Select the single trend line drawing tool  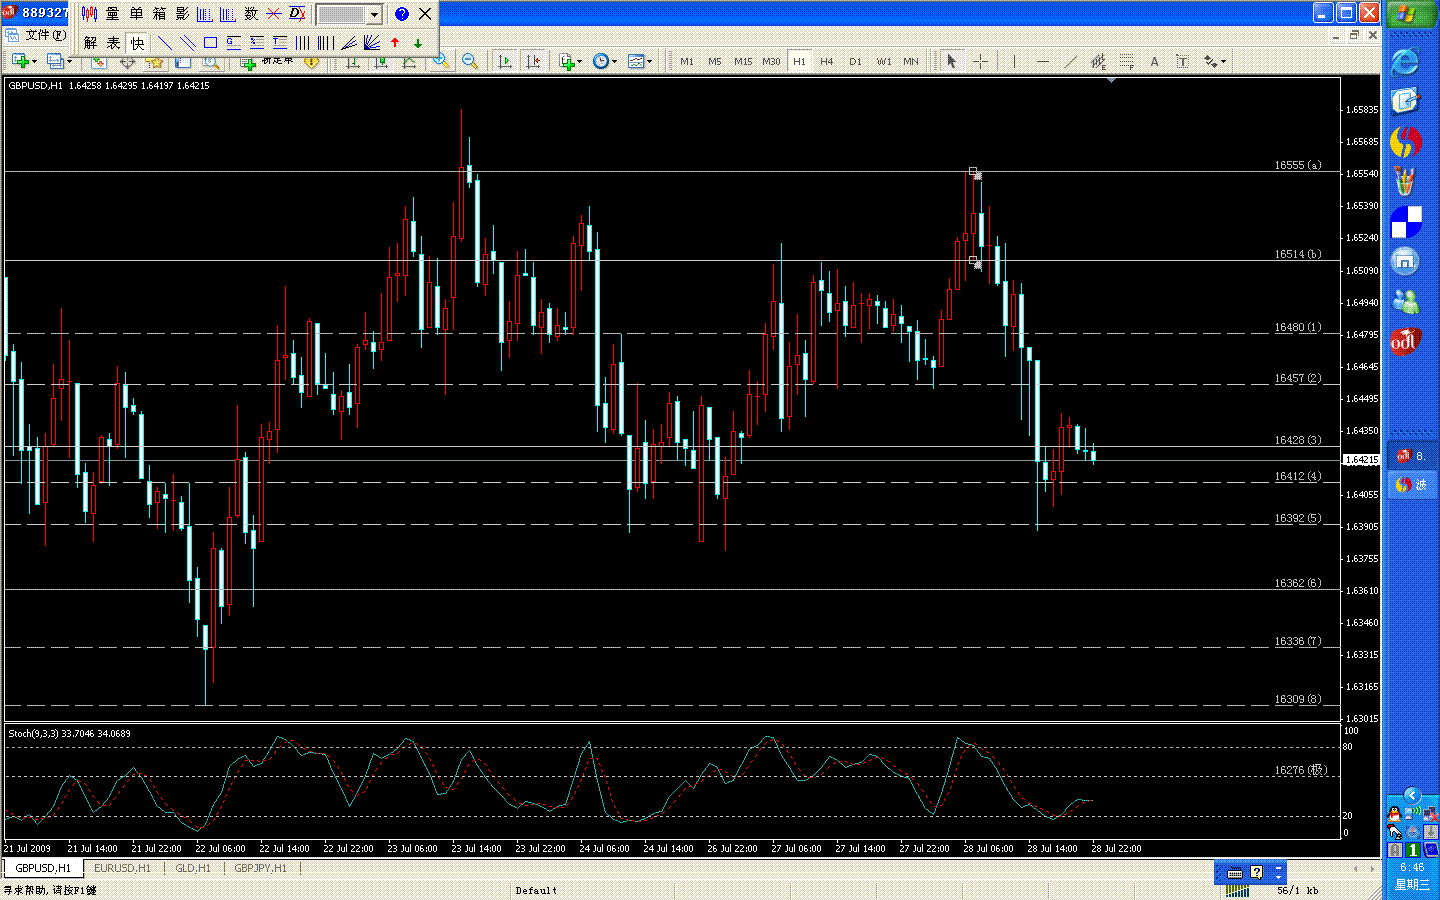[x=165, y=42]
